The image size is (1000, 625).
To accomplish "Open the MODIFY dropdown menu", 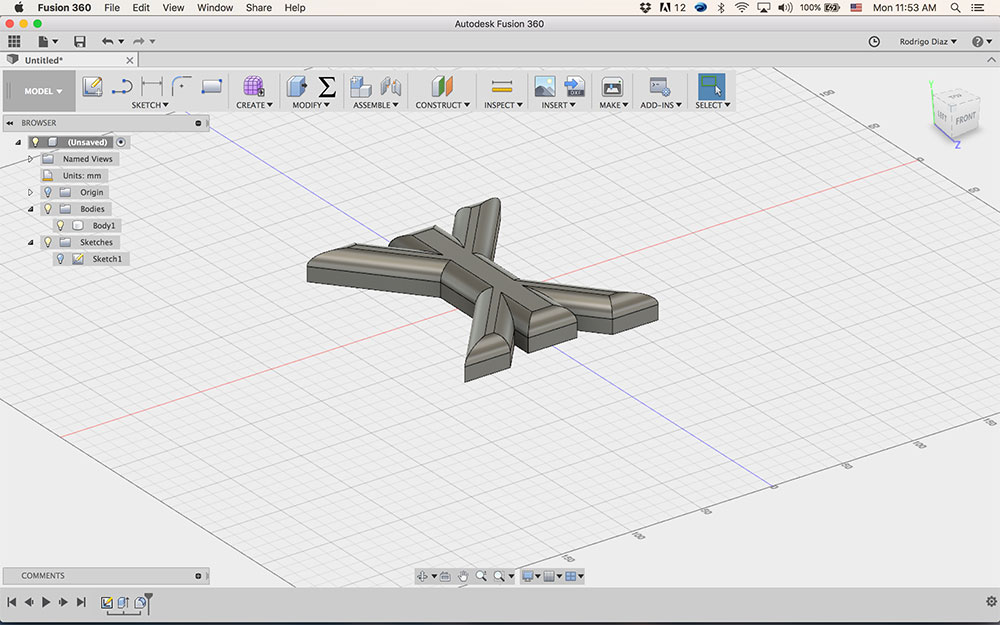I will (x=311, y=105).
